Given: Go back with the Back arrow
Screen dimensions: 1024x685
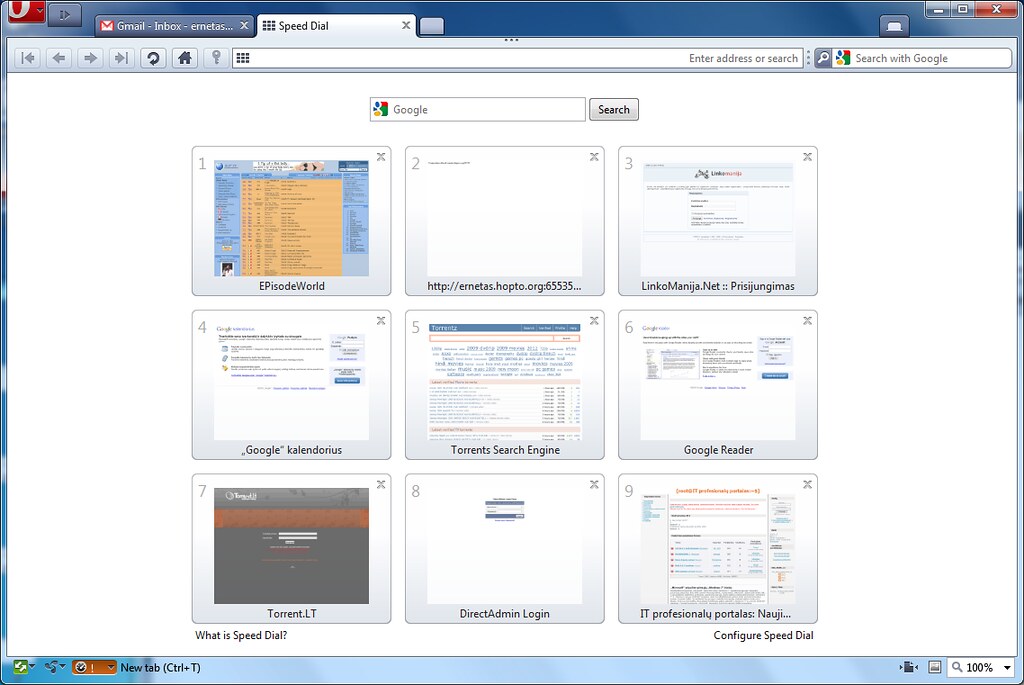Looking at the screenshot, I should click(59, 58).
